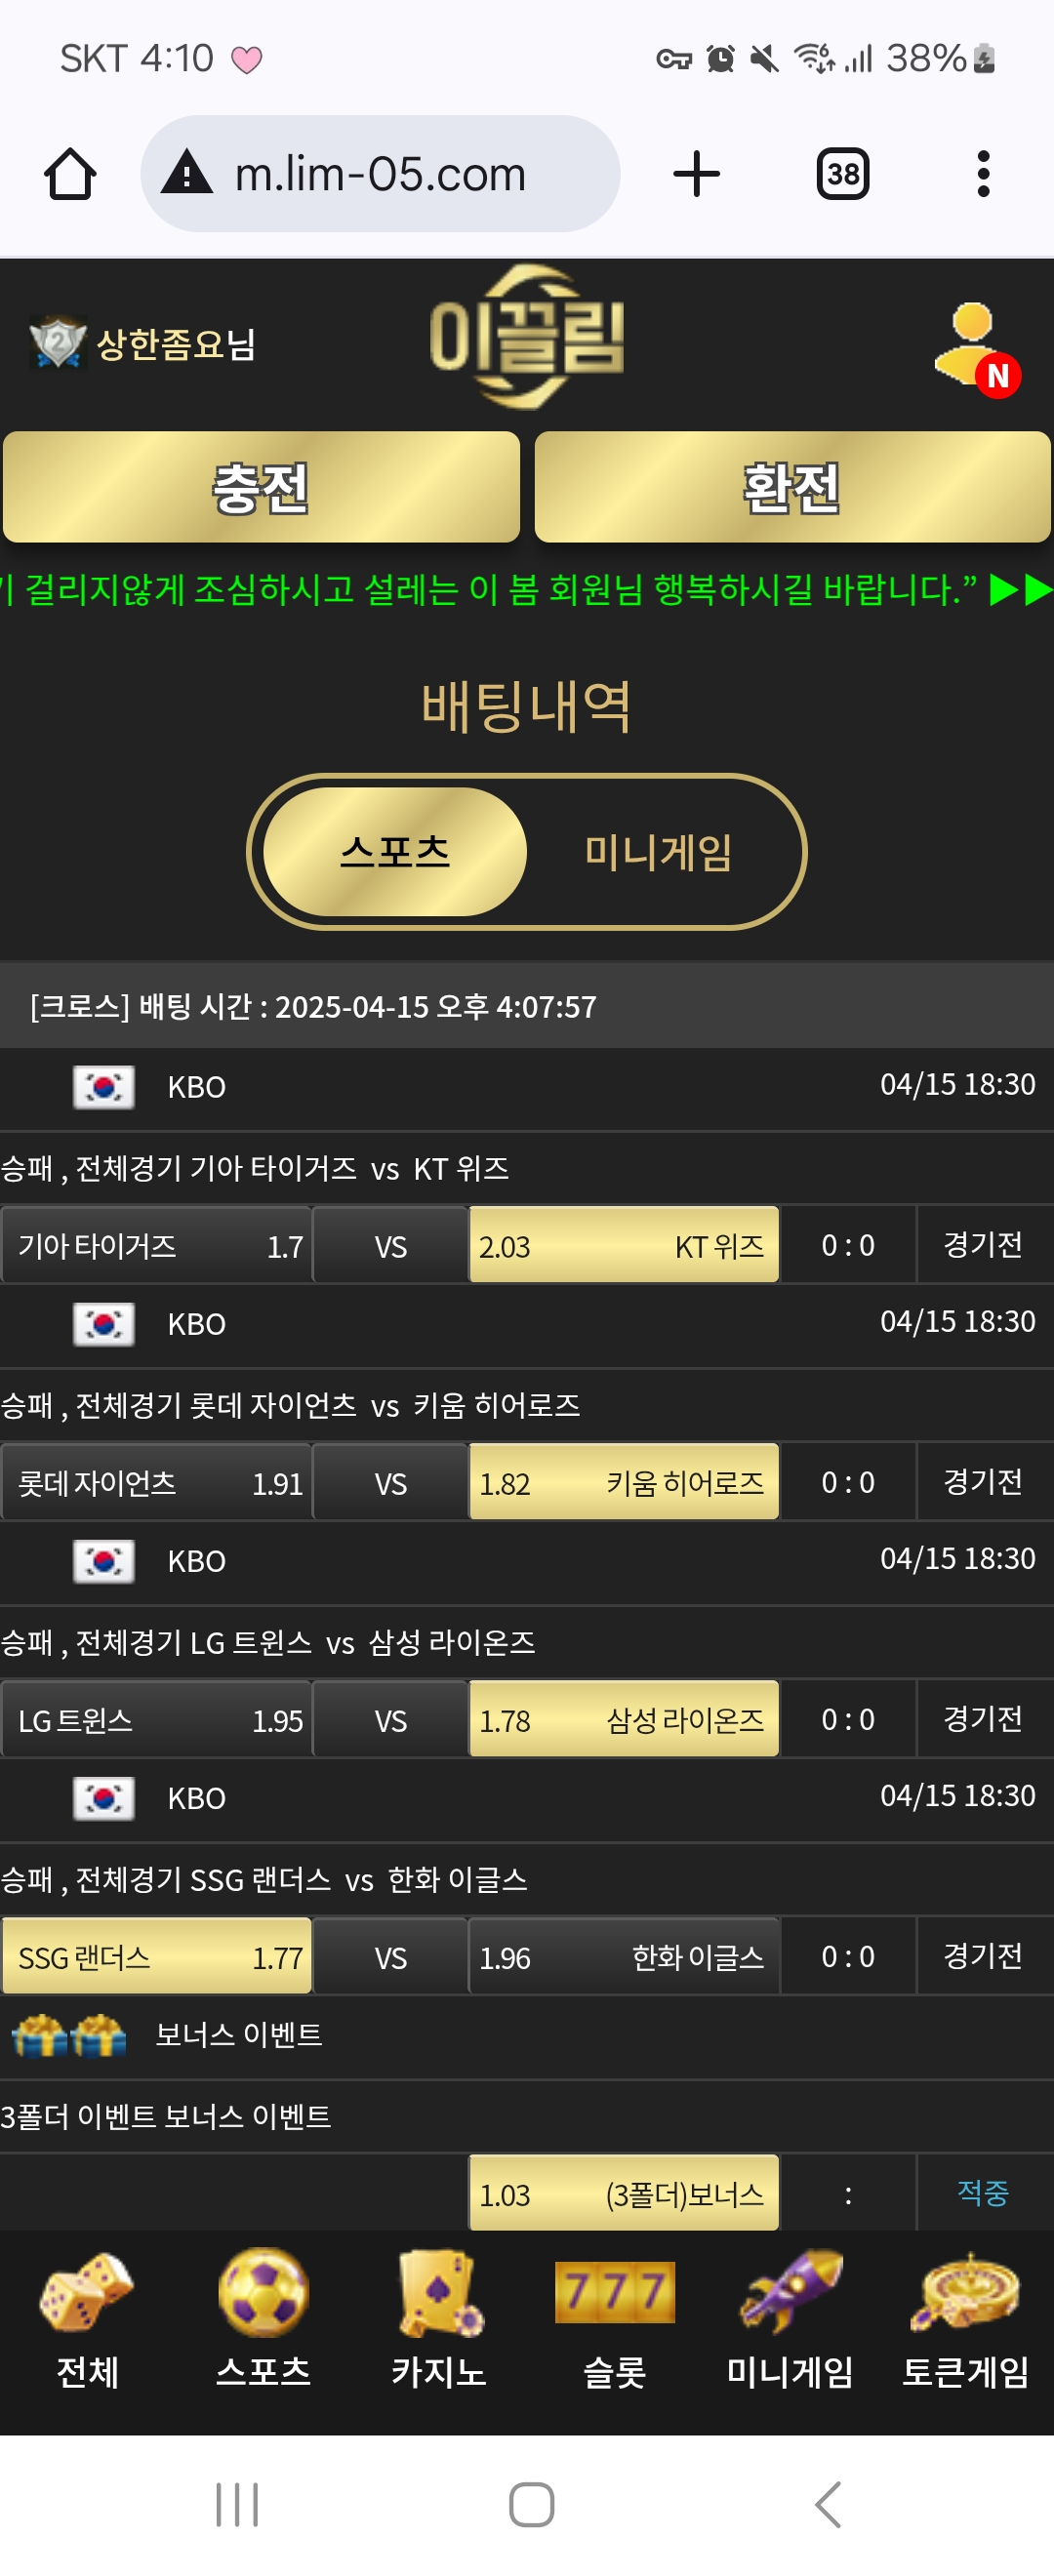Image resolution: width=1054 pixels, height=2576 pixels.
Task: Switch to the 미니게임 betting history tab
Action: [658, 852]
